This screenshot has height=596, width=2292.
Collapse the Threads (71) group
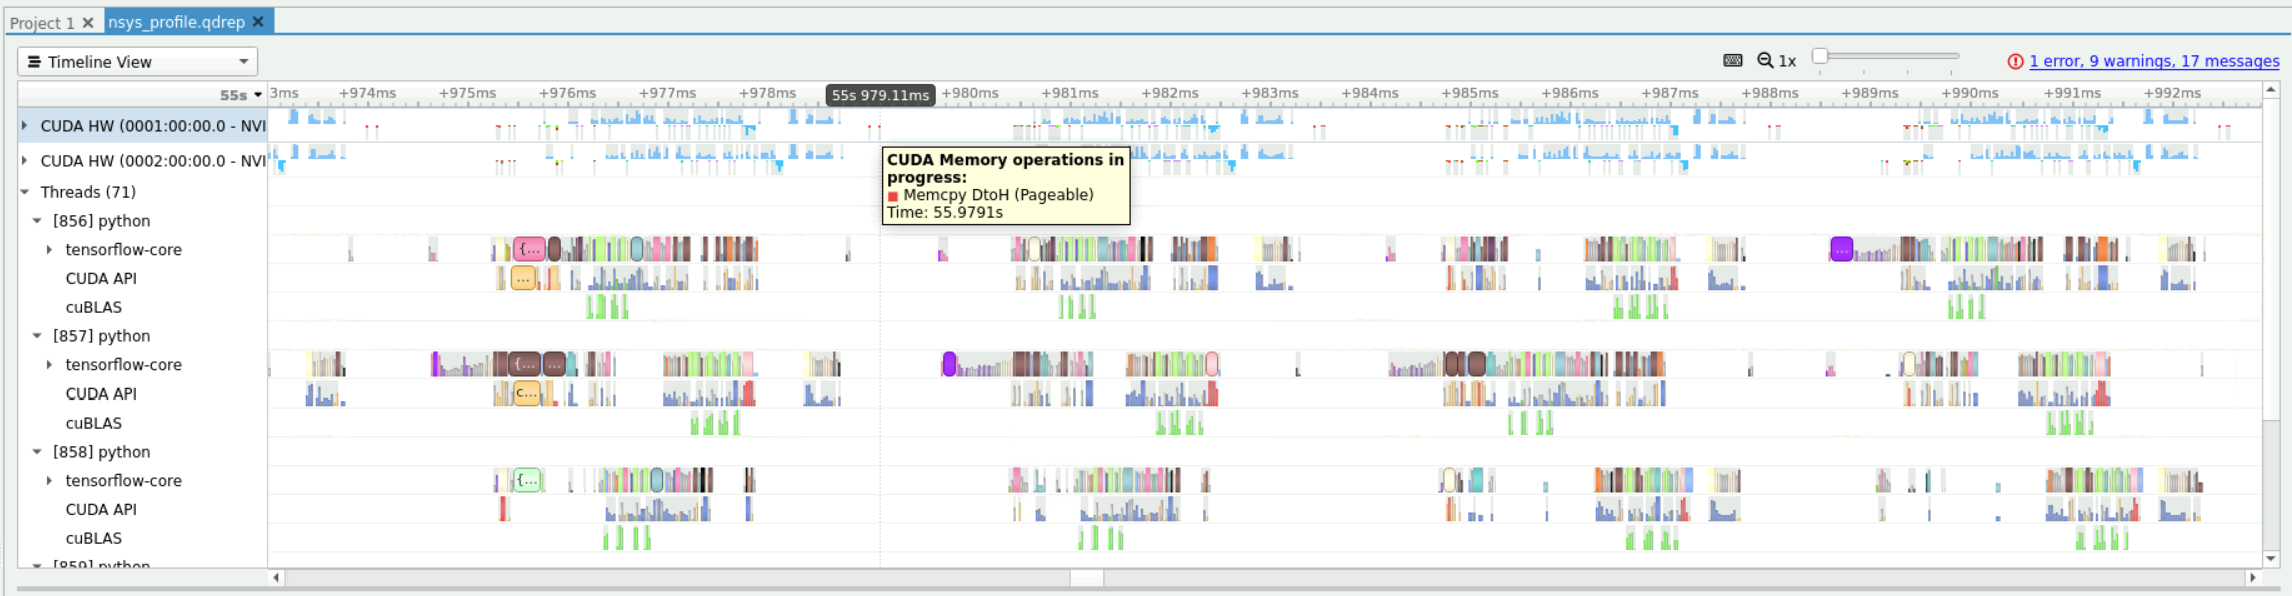click(25, 192)
